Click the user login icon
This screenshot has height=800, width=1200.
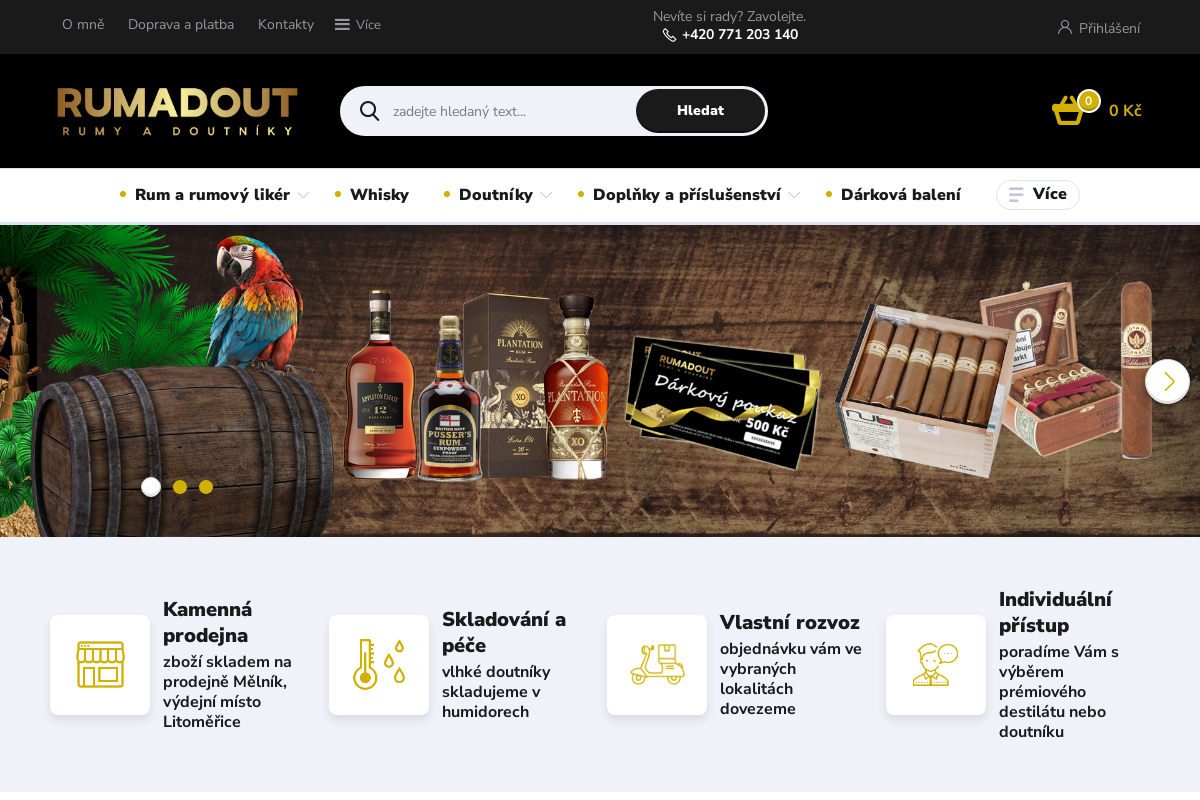click(x=1065, y=27)
